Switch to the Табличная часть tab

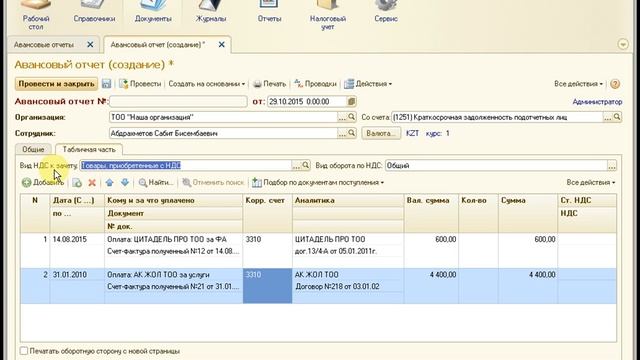[89, 149]
